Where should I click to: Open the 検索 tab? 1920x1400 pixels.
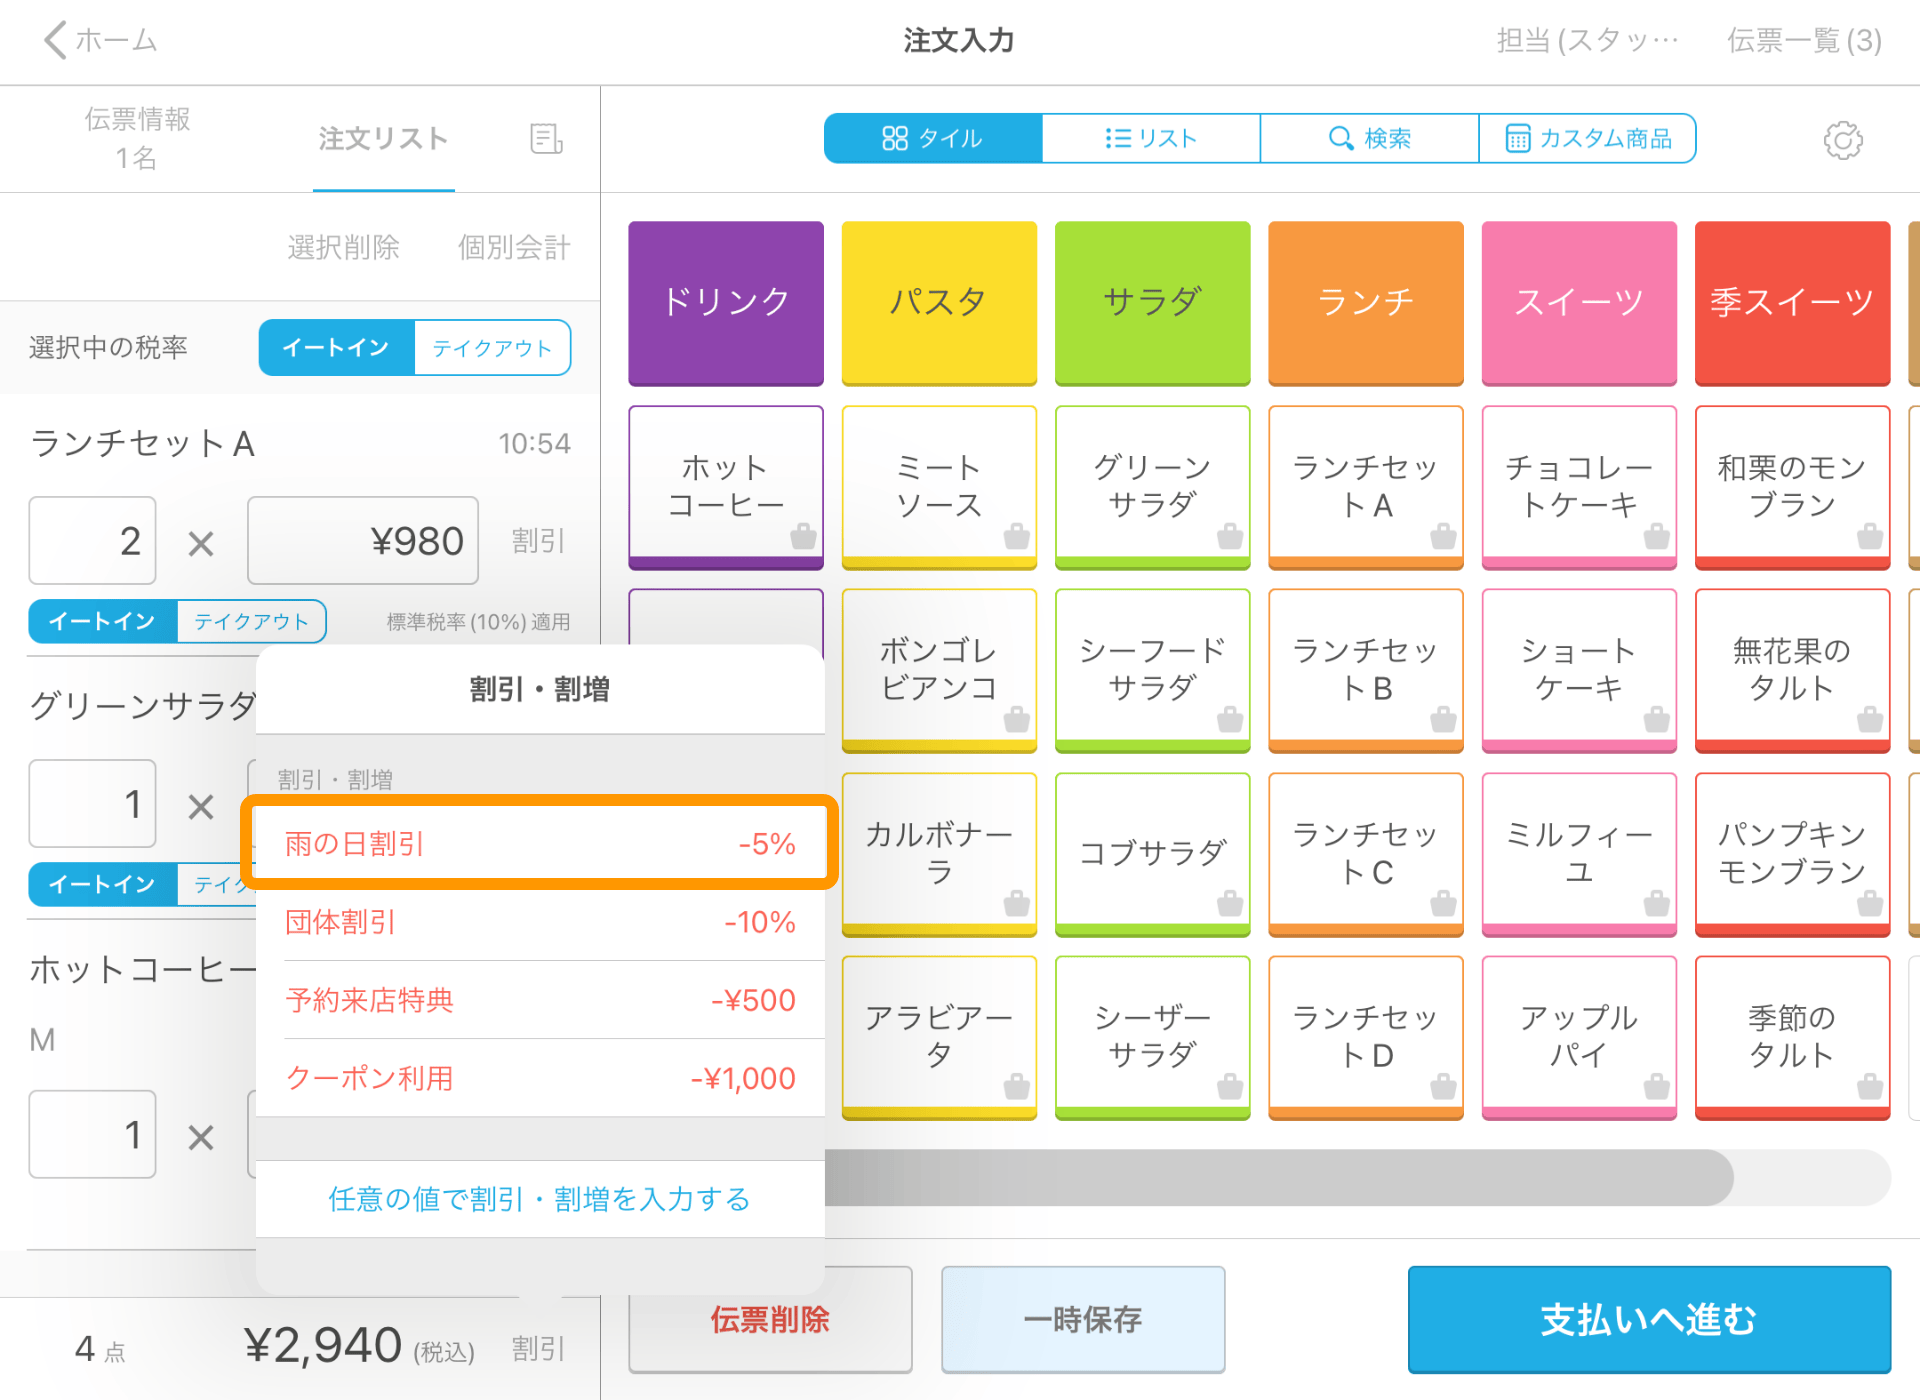point(1369,138)
